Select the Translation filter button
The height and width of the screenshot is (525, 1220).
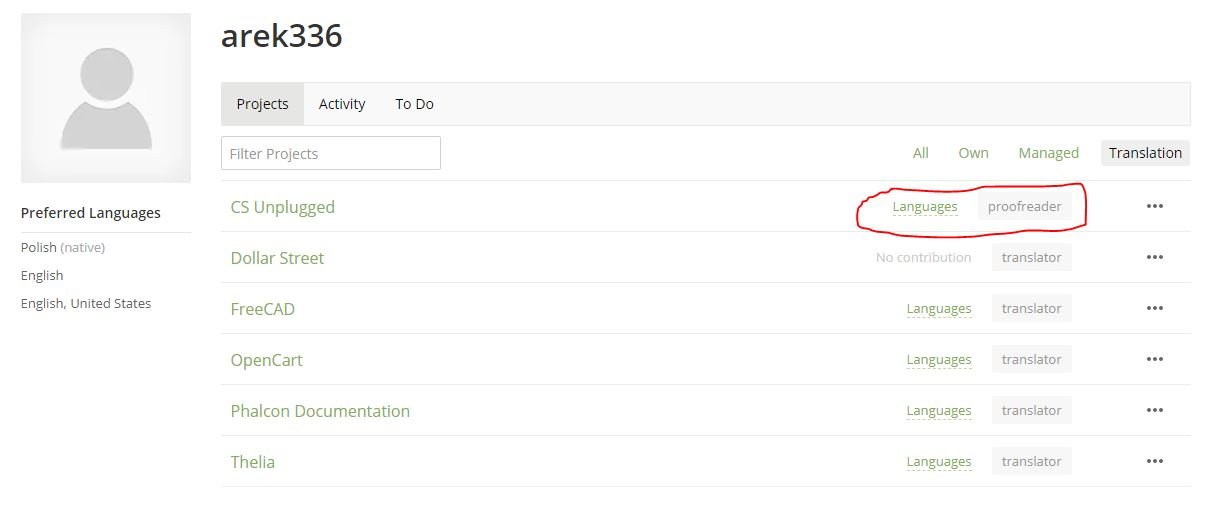(x=1145, y=153)
